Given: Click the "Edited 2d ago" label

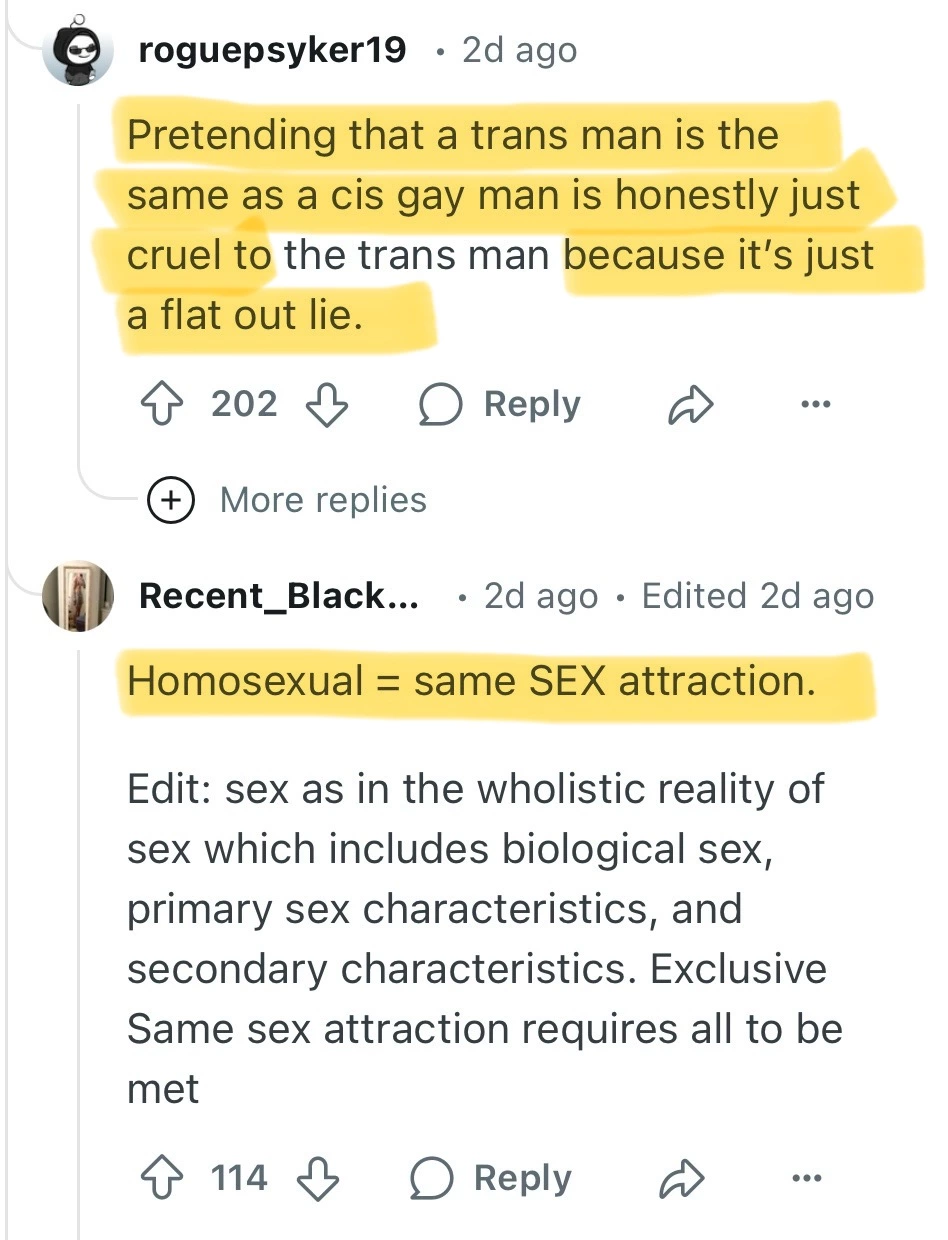Looking at the screenshot, I should [x=757, y=596].
